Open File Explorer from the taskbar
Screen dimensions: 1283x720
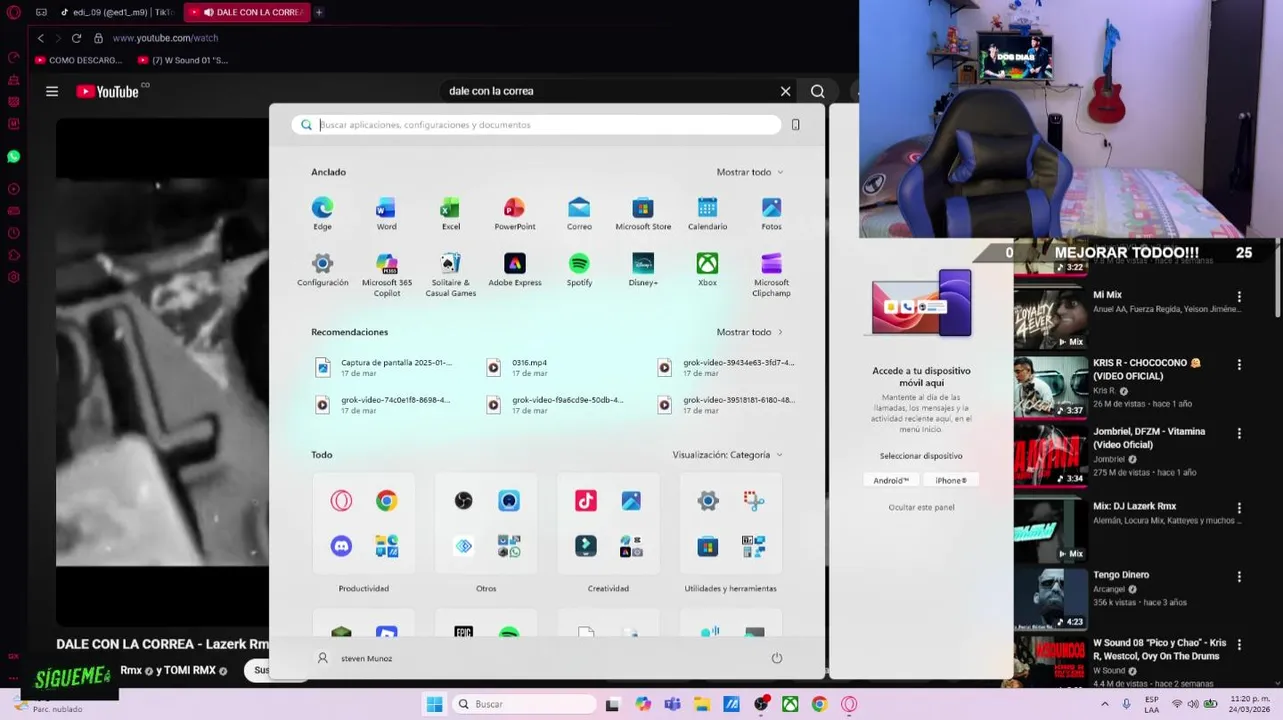click(702, 704)
